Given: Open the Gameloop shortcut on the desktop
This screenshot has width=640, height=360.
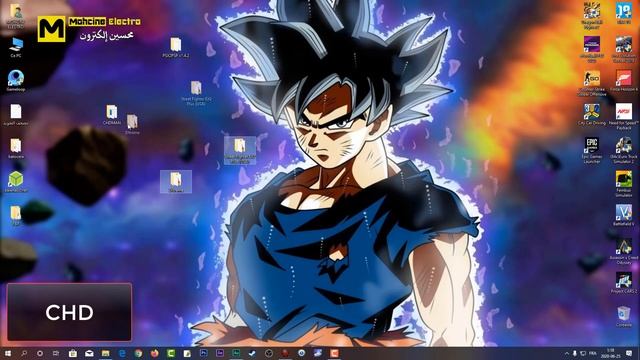Looking at the screenshot, I should [x=16, y=80].
